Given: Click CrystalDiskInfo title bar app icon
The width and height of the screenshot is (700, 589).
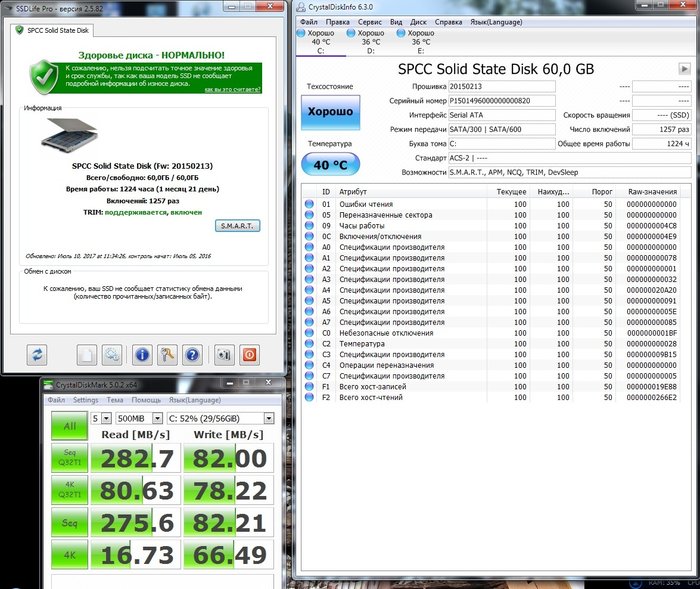Looking at the screenshot, I should click(x=302, y=7).
